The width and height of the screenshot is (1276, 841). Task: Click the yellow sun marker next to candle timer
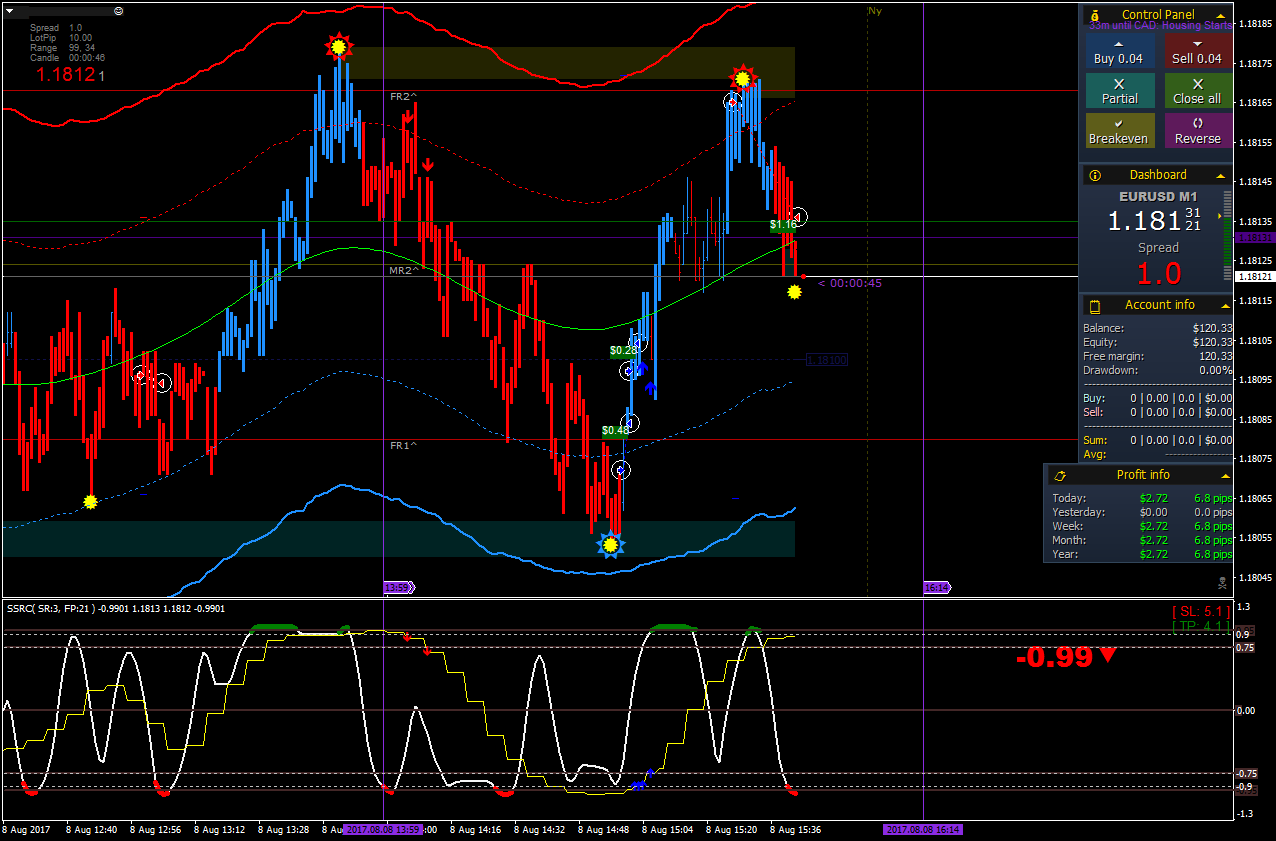794,292
